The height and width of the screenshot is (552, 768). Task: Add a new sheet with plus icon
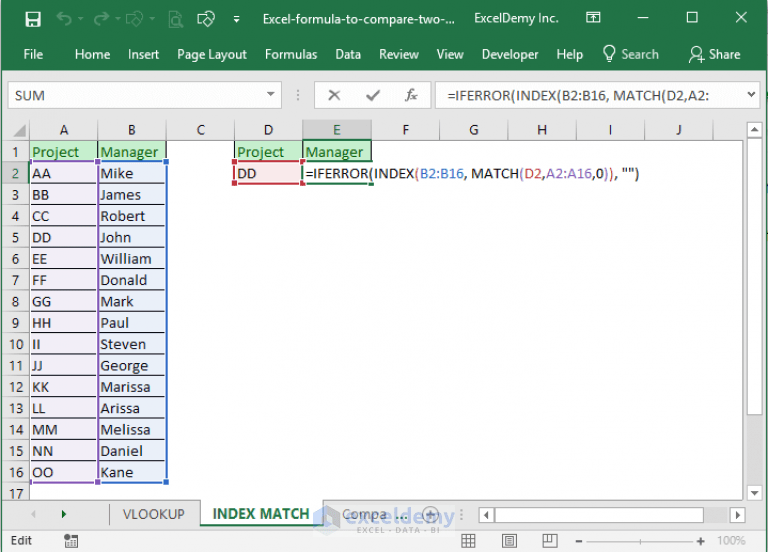pyautogui.click(x=431, y=514)
